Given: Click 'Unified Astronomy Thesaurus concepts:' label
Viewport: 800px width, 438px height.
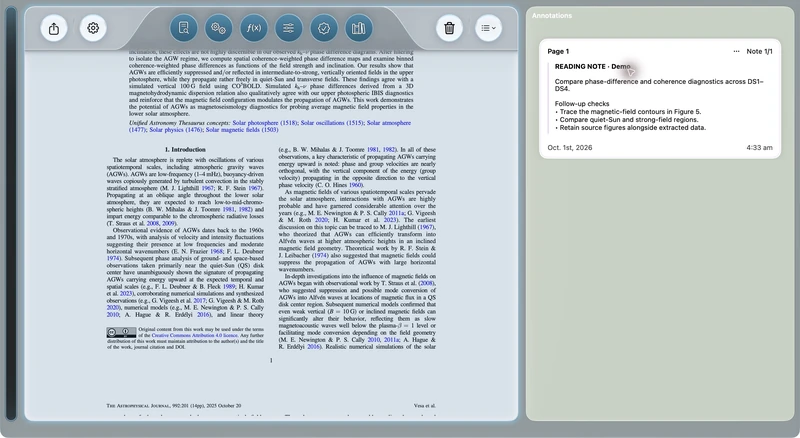Looking at the screenshot, I should [180, 123].
